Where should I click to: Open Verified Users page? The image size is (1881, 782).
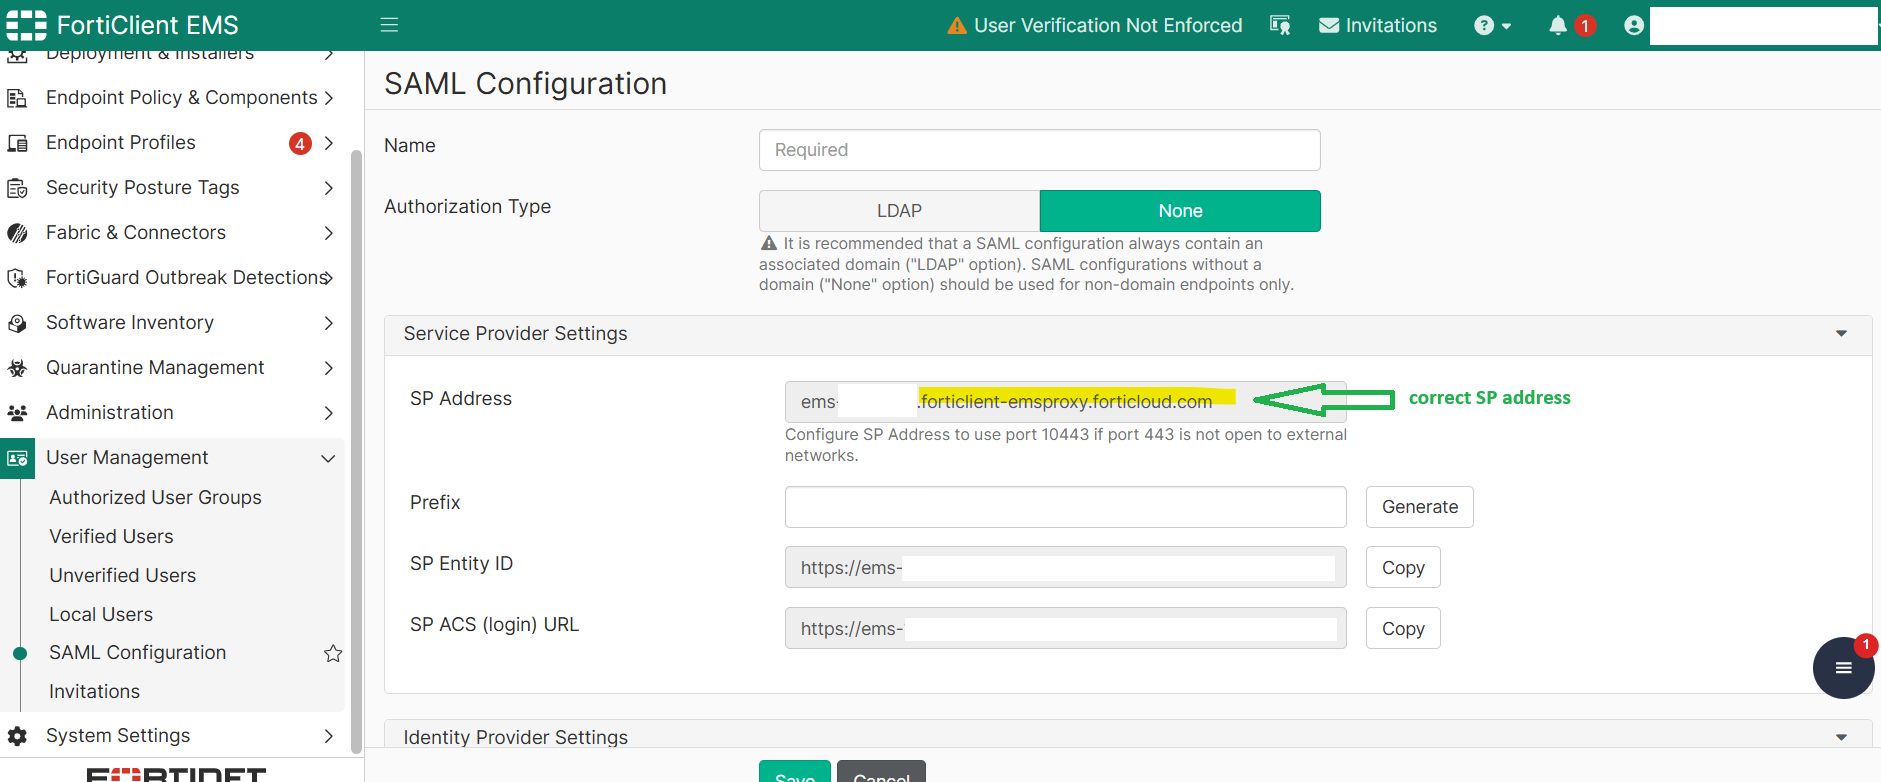111,537
